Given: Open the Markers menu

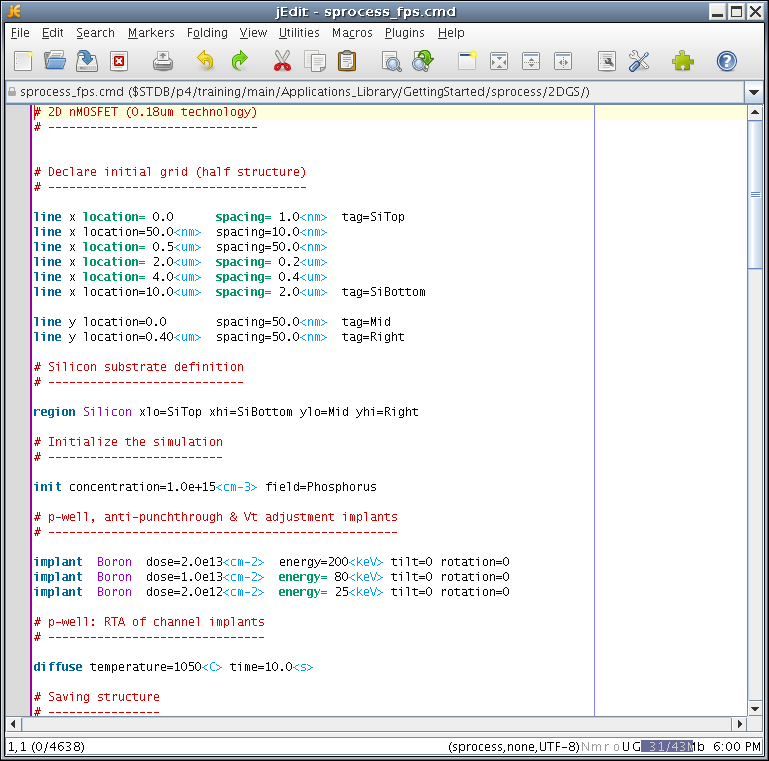Looking at the screenshot, I should (151, 33).
